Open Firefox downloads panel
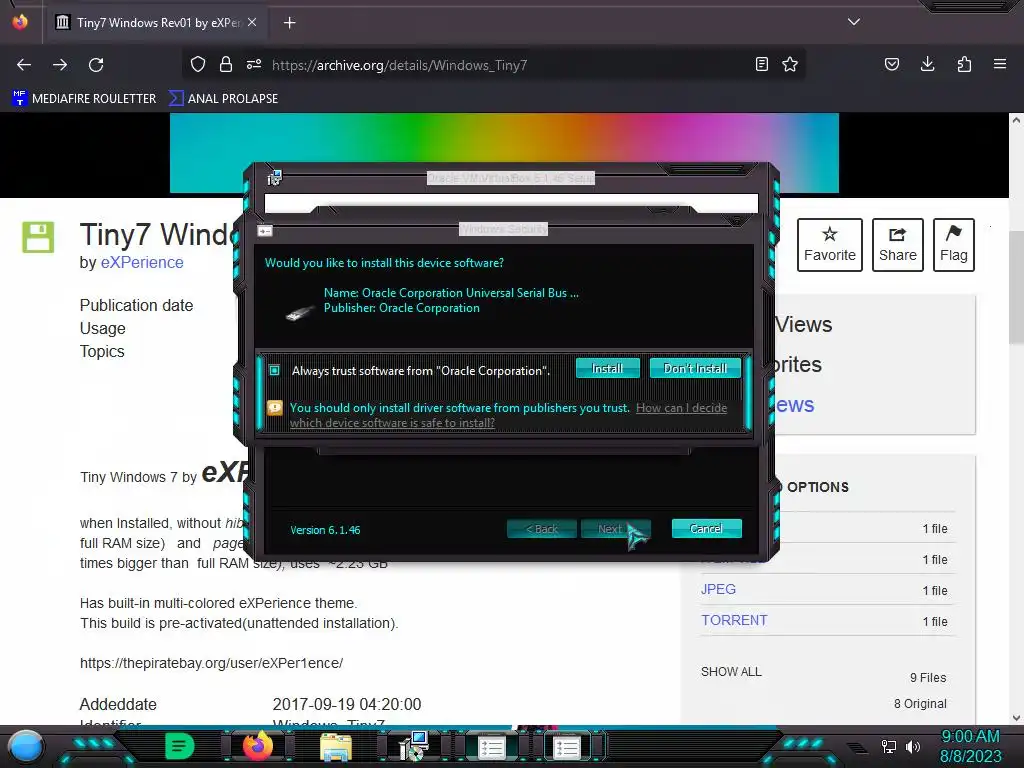 tap(927, 64)
